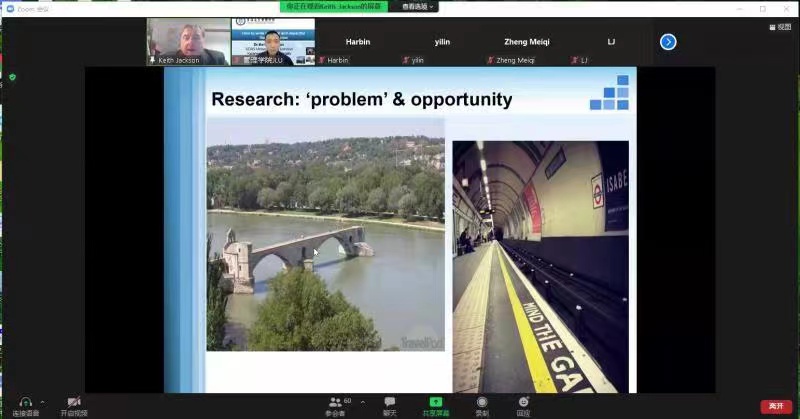The height and width of the screenshot is (419, 800).
Task: Click the green share screen button
Action: (x=436, y=402)
